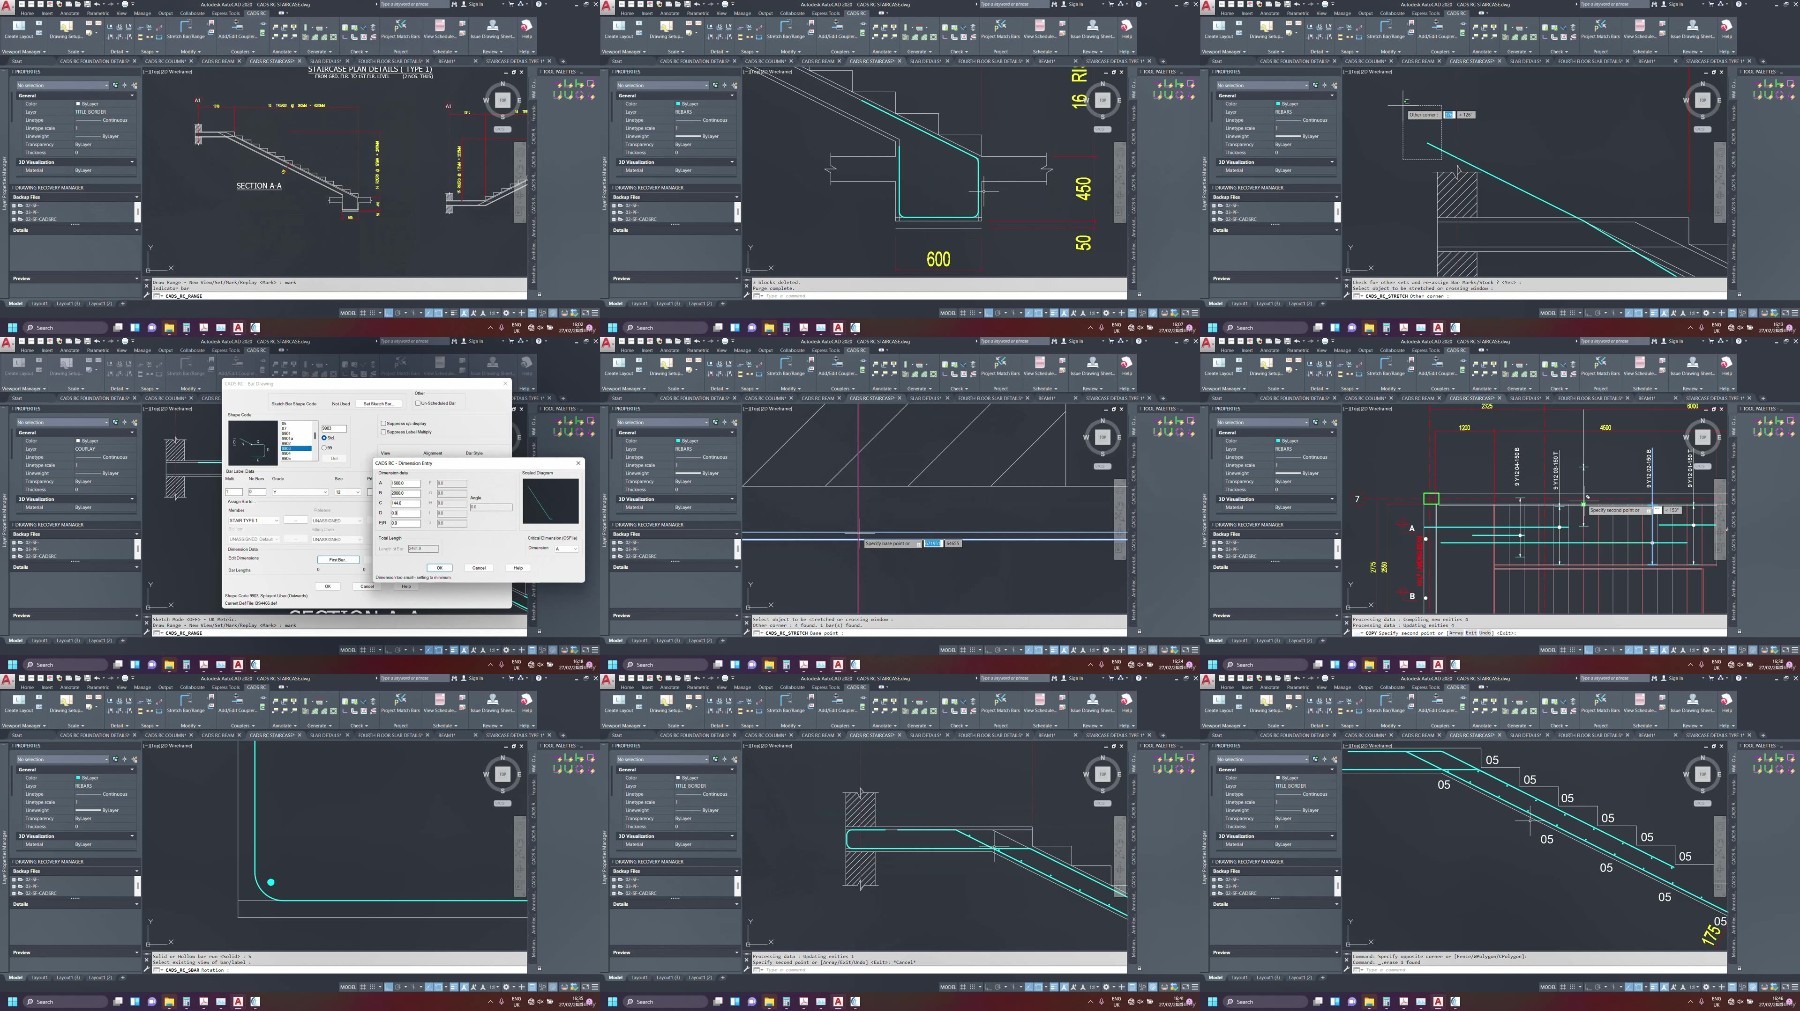
Task: Click taskbar Search below the A-B plan screenshot
Action: (1267, 664)
